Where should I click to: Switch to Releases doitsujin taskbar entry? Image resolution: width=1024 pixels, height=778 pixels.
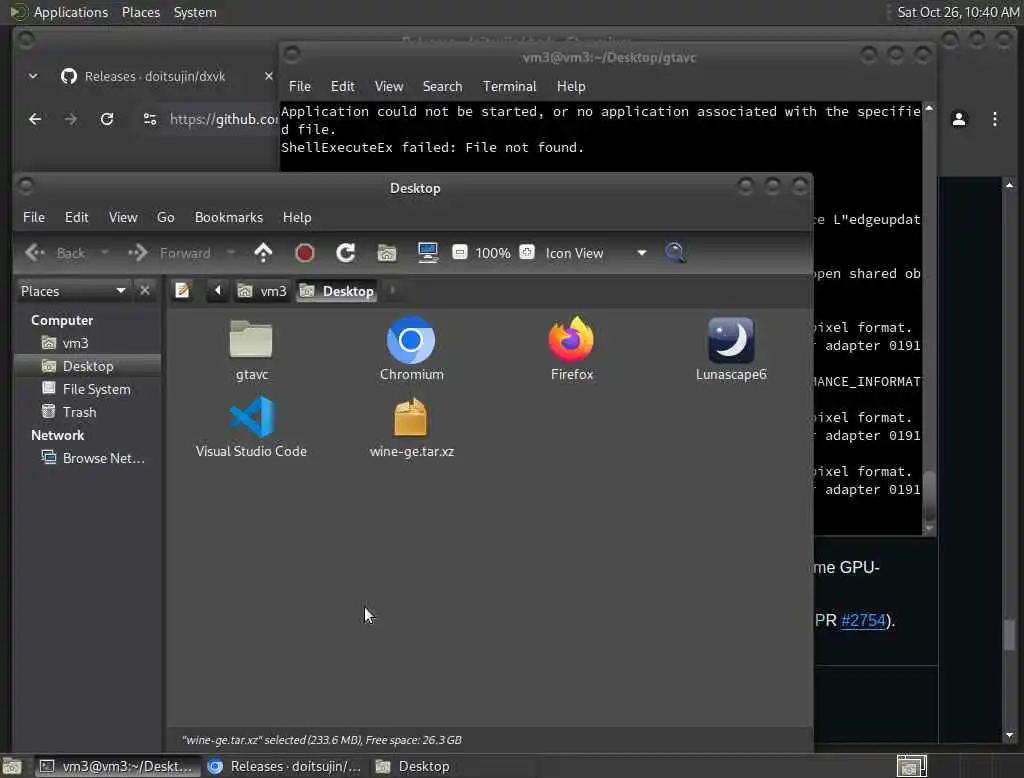pos(285,766)
